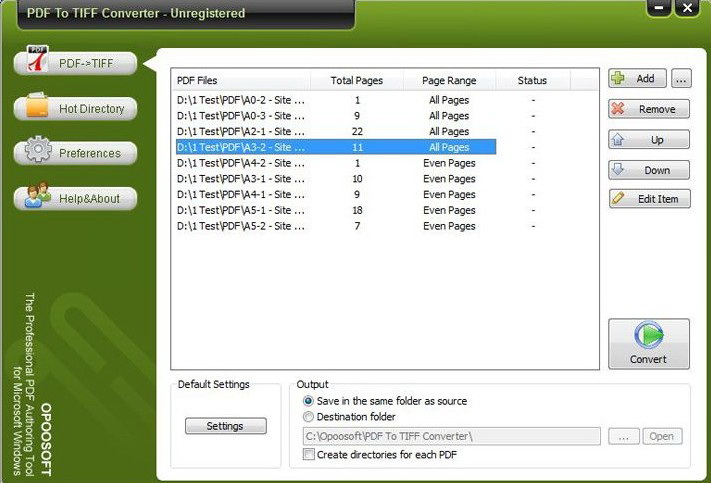This screenshot has height=483, width=711.
Task: Click All Pages in the A0-2 row
Action: pos(449,100)
